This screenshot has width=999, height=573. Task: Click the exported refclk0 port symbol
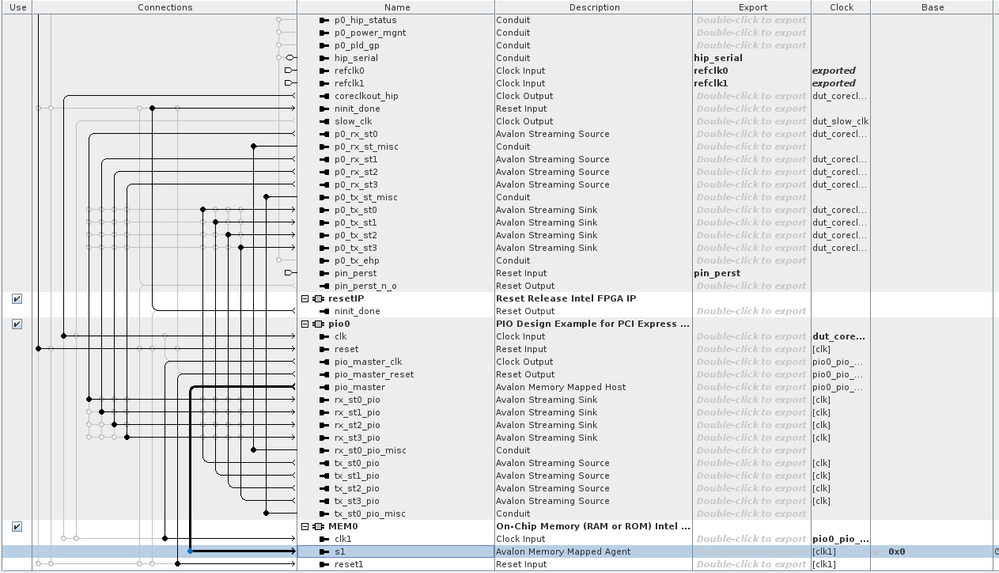click(x=289, y=71)
